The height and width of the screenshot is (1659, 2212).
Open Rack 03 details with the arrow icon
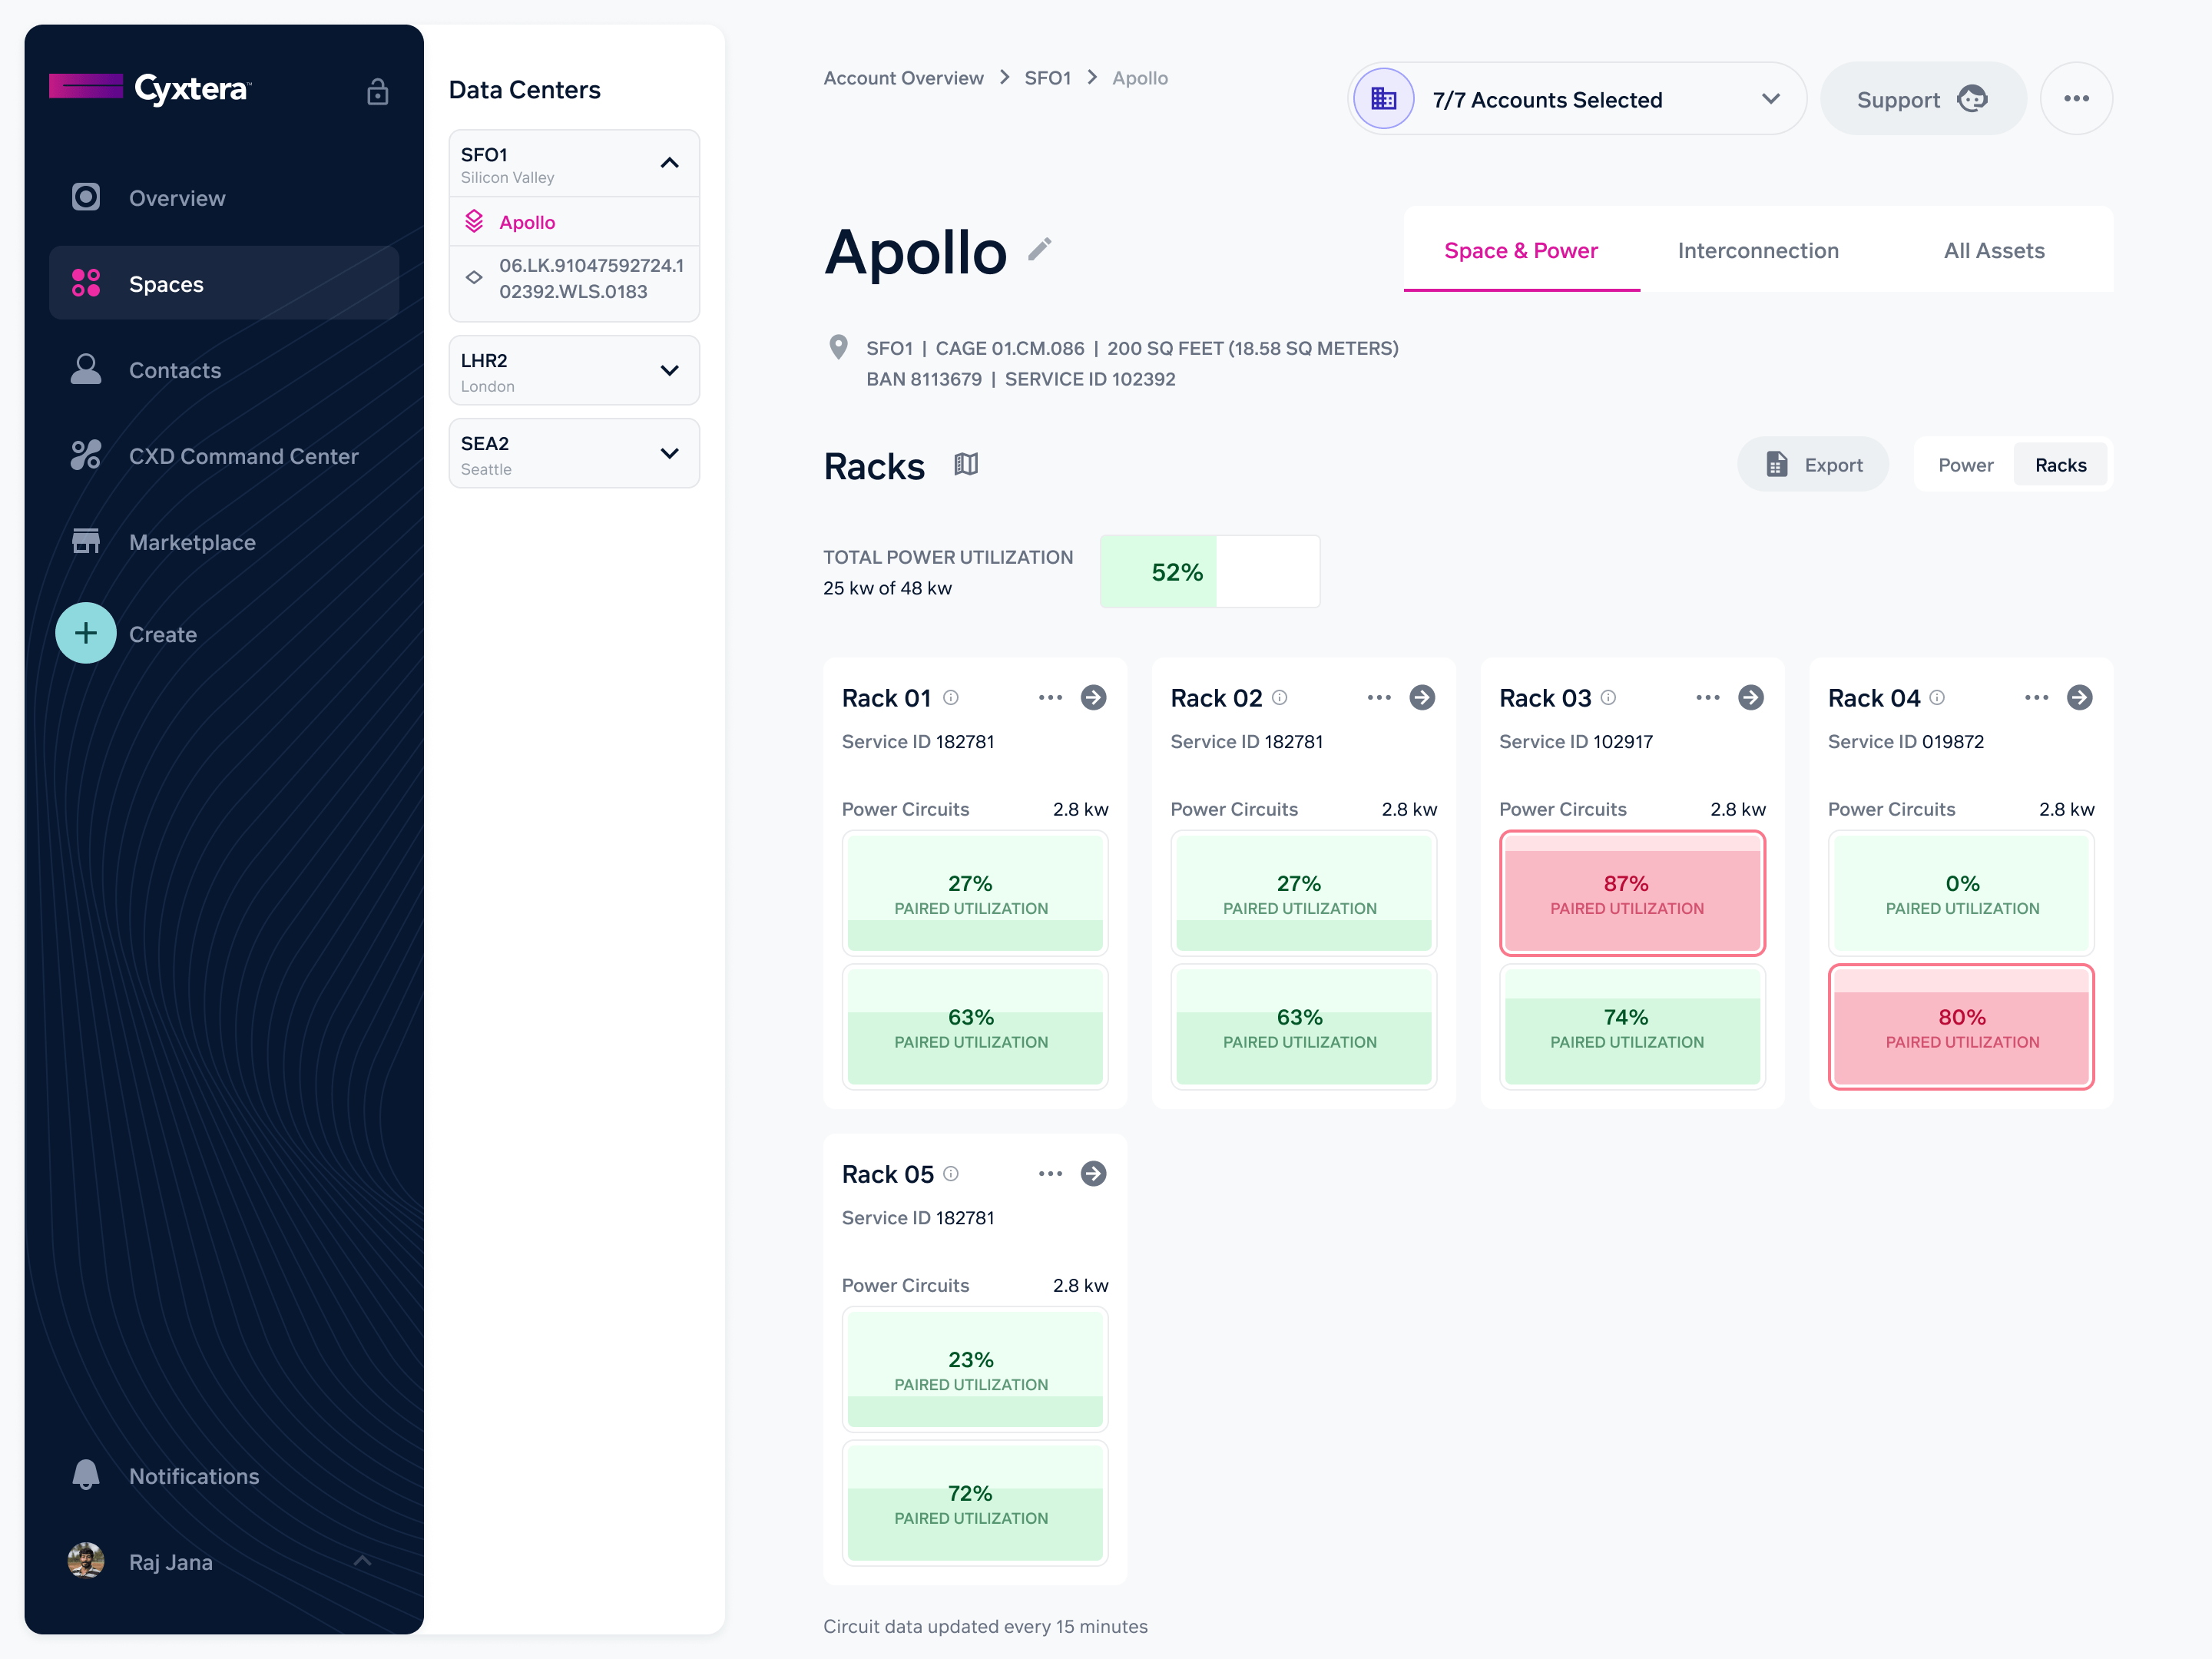click(x=1751, y=698)
